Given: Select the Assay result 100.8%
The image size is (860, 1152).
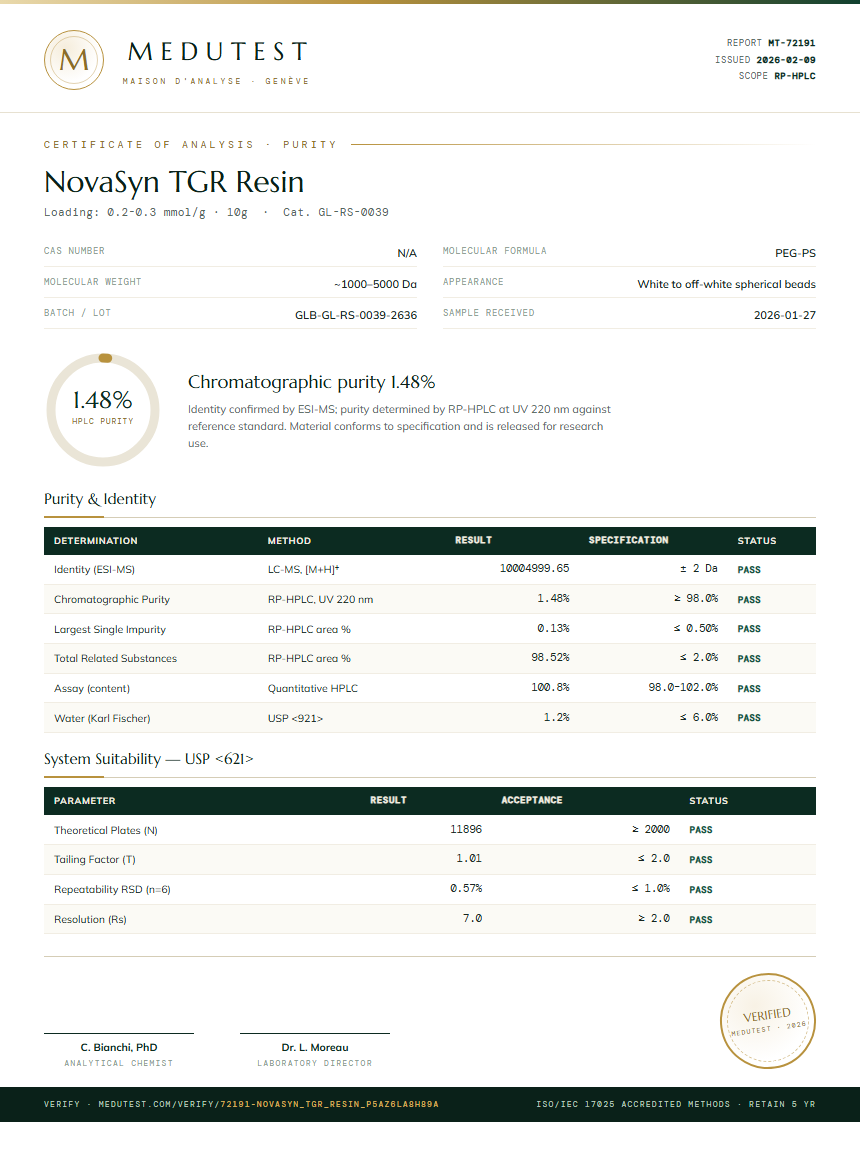Looking at the screenshot, I should coord(550,688).
